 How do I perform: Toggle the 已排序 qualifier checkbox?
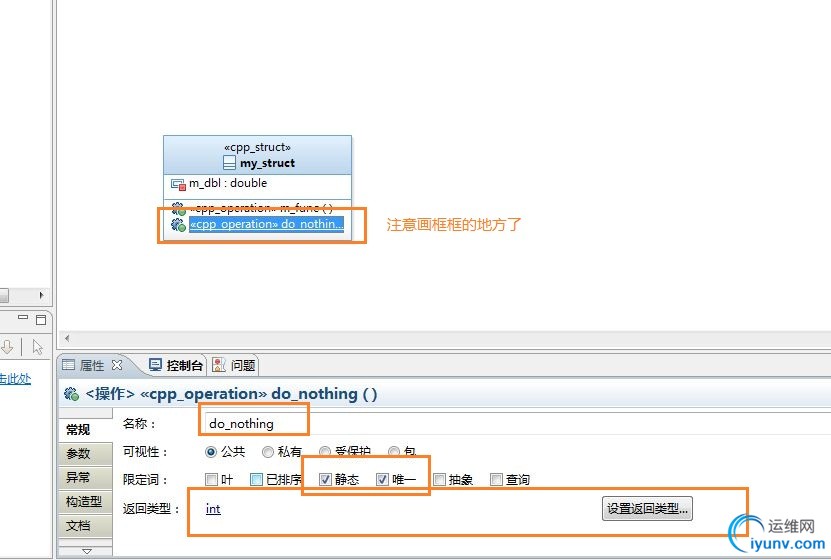pos(256,479)
